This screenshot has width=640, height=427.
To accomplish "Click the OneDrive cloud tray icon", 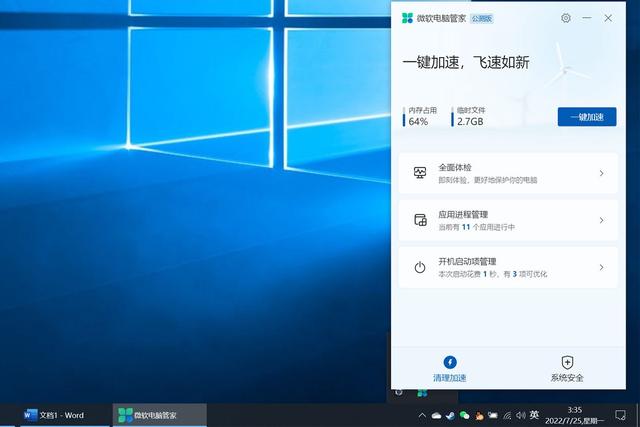I will (x=436, y=416).
